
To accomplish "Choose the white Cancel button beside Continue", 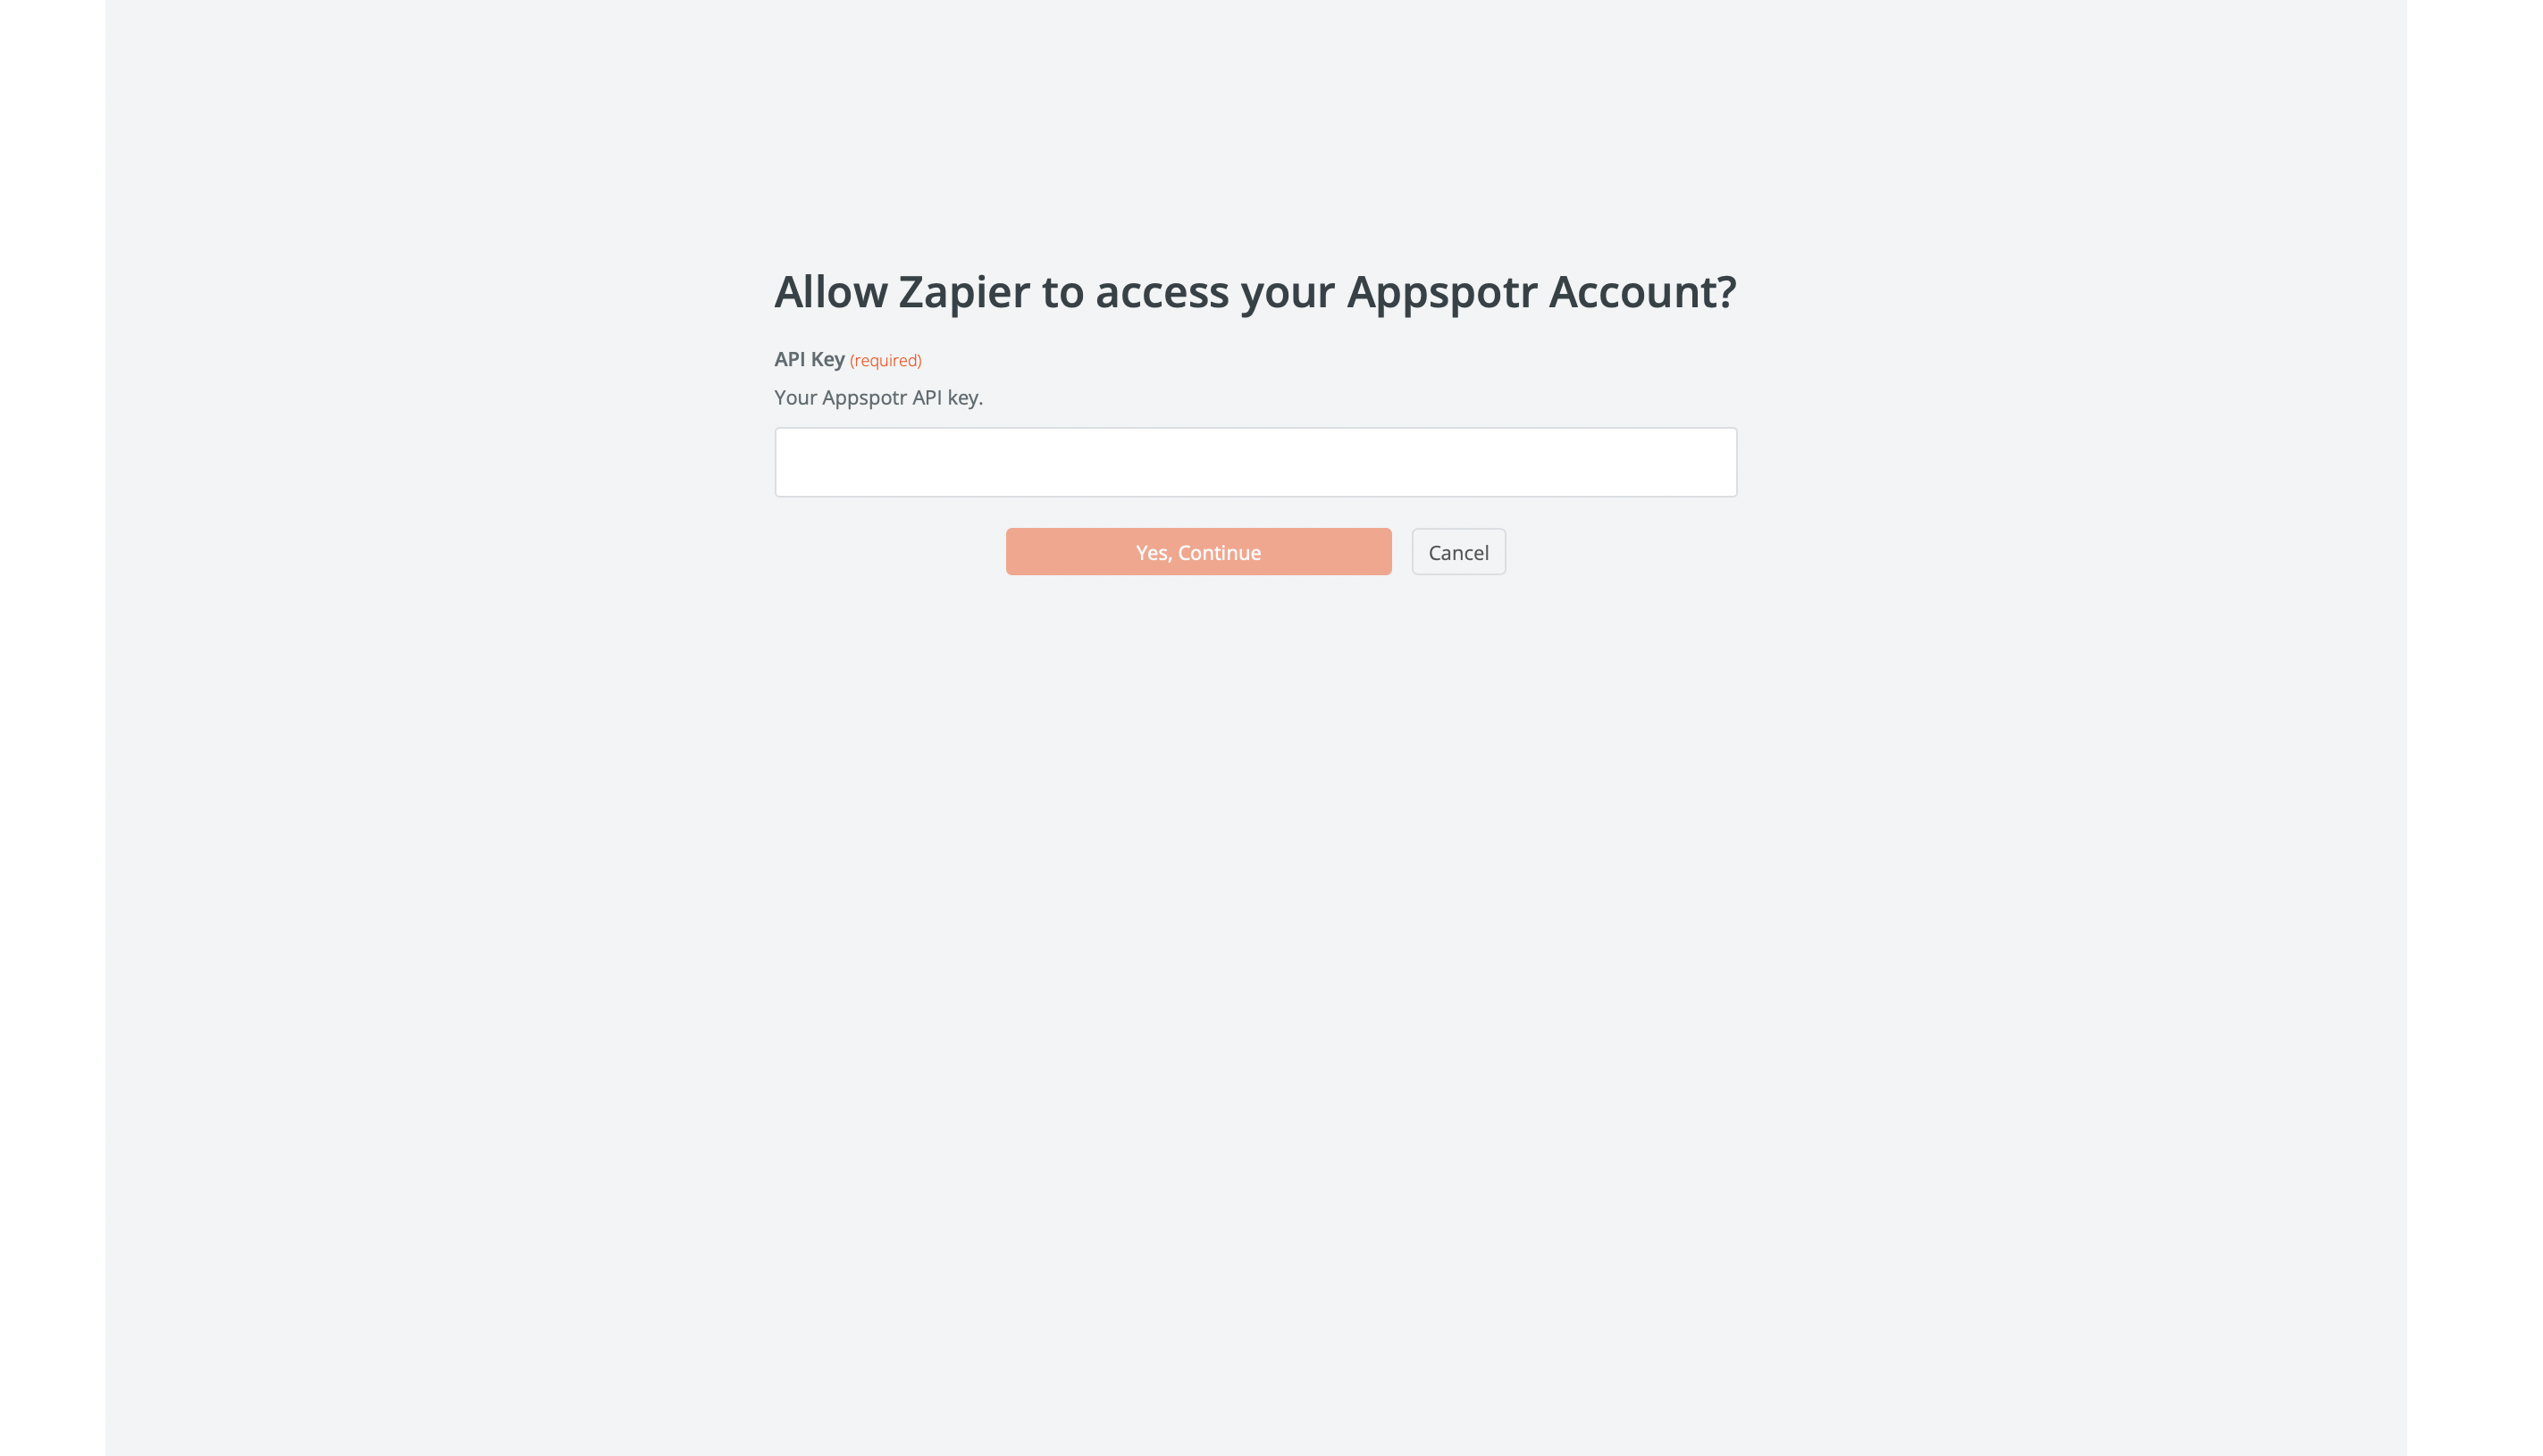I will point(1458,552).
